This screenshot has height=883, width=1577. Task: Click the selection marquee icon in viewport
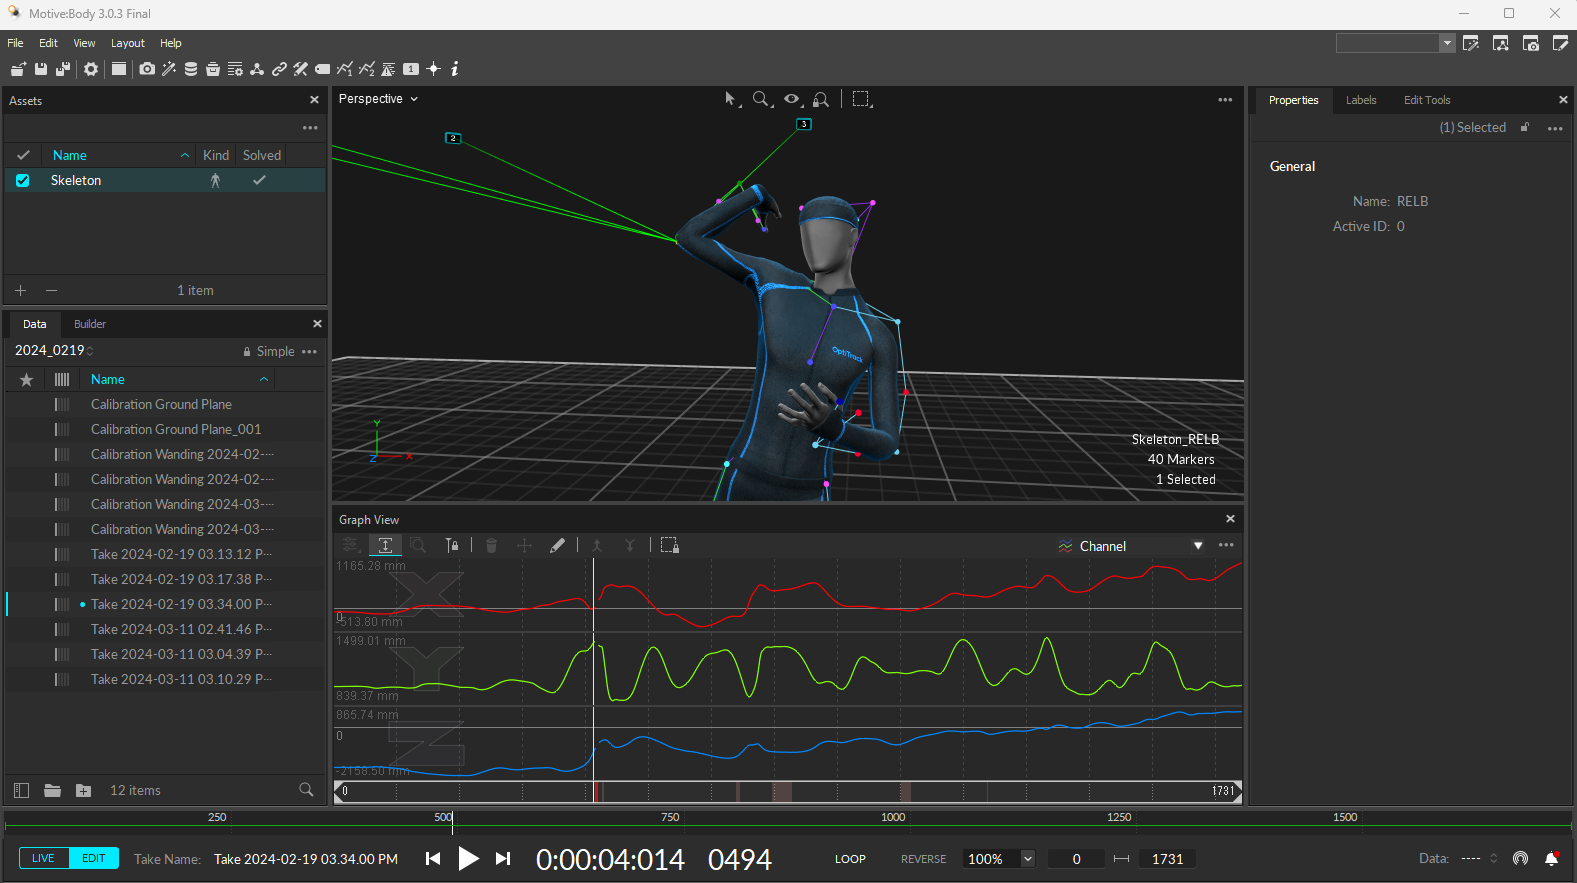(861, 99)
